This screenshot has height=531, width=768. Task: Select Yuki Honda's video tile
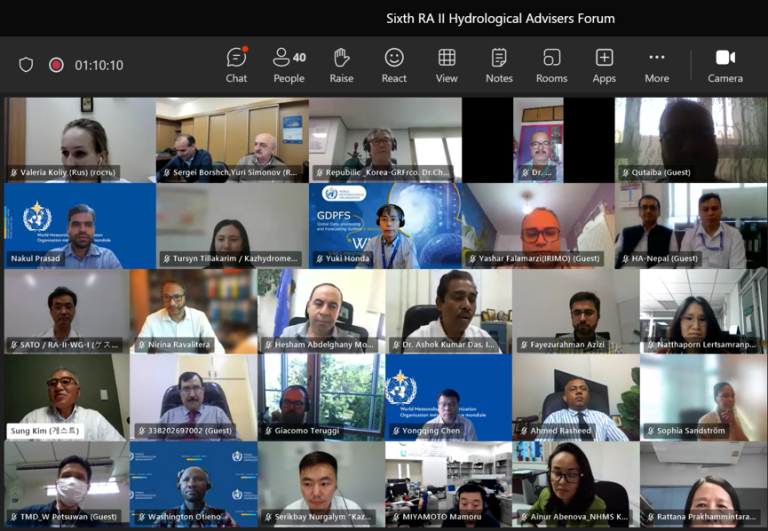coord(385,226)
